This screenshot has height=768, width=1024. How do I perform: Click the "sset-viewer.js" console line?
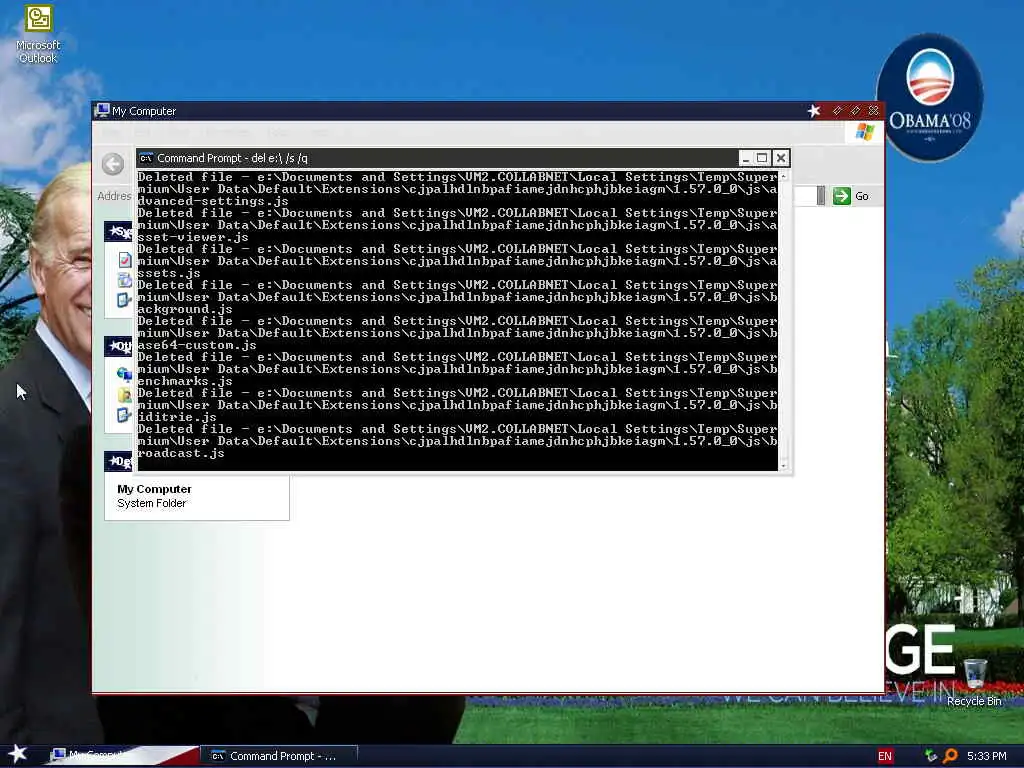pyautogui.click(x=193, y=237)
